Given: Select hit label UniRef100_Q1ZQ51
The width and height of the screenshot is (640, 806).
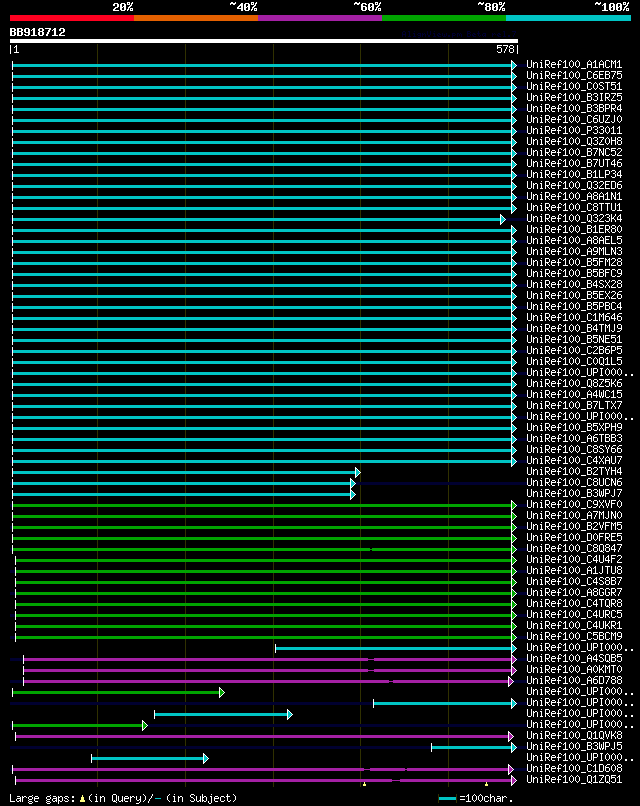Looking at the screenshot, I should [574, 780].
